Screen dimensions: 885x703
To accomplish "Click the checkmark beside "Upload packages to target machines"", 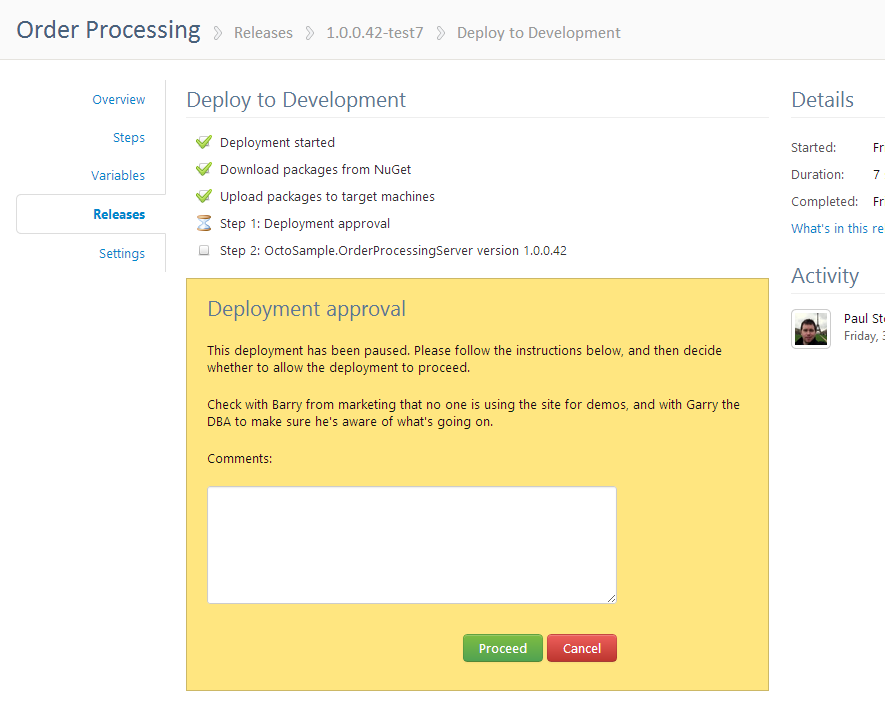I will 204,196.
